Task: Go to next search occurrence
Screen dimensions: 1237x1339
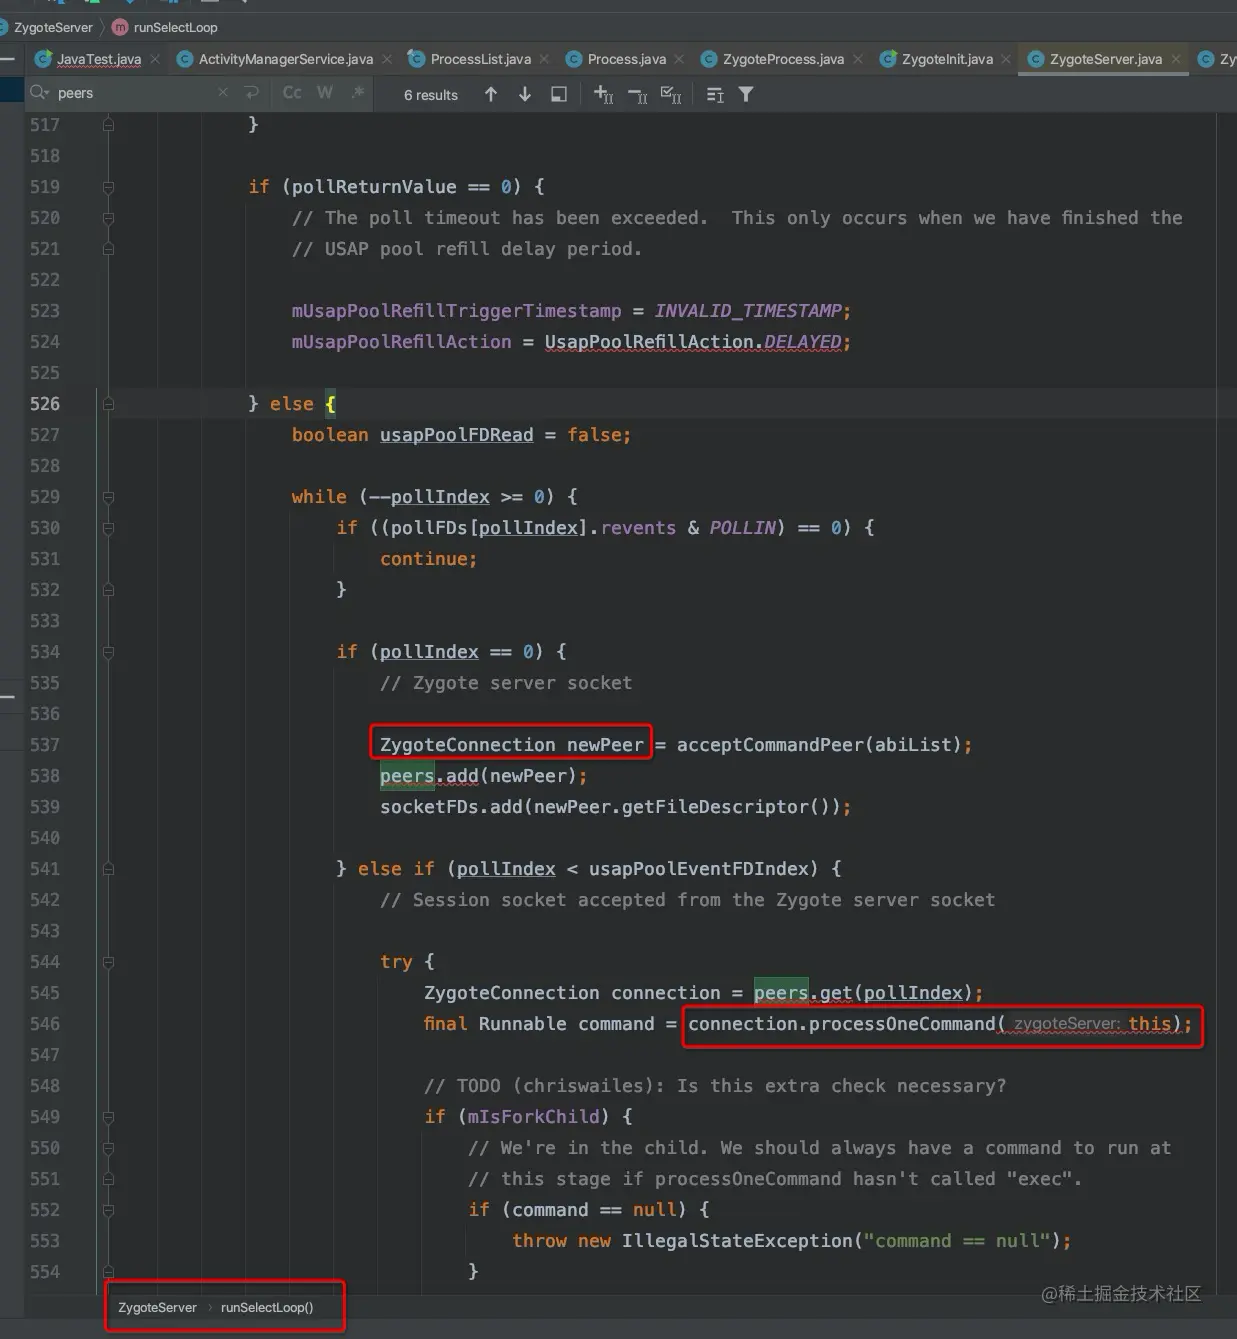Action: point(525,94)
